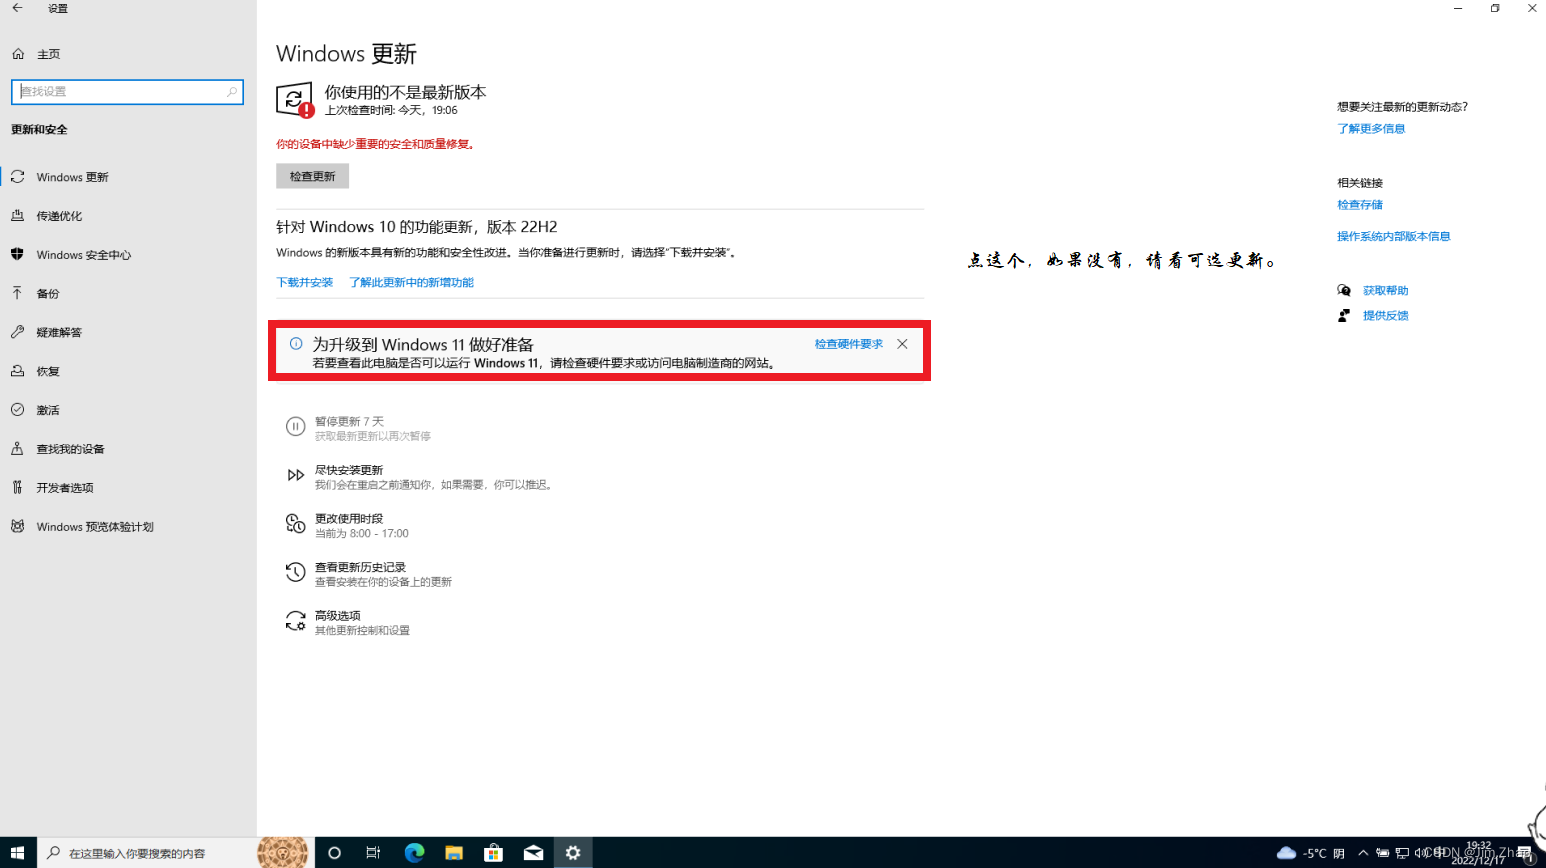
Task: Click 检查硬件要求 link
Action: pyautogui.click(x=848, y=344)
